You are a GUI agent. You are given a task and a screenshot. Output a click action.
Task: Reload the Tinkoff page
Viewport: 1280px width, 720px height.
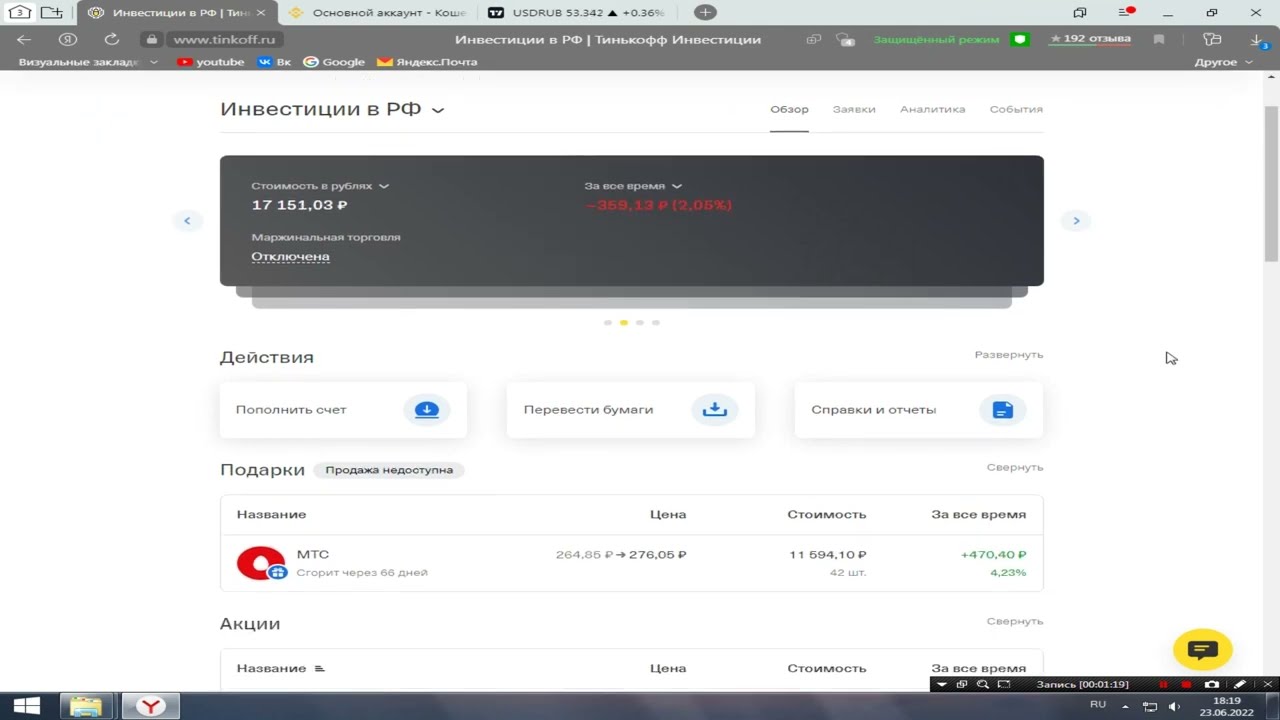pyautogui.click(x=112, y=39)
